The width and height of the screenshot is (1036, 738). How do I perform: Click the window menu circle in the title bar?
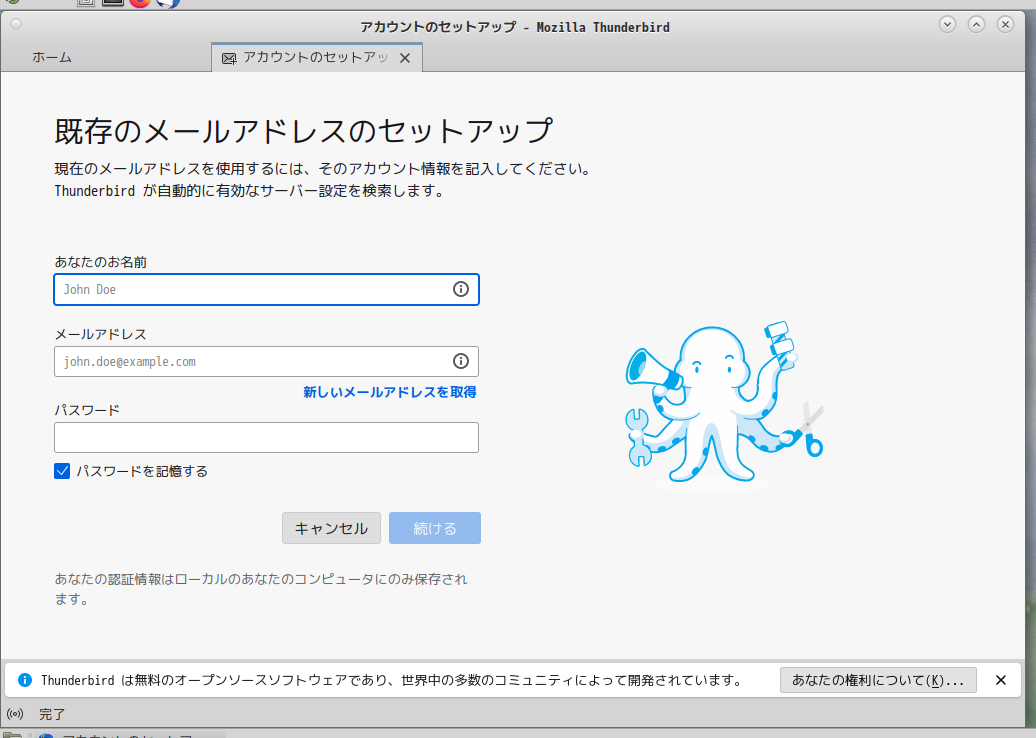coord(16,24)
